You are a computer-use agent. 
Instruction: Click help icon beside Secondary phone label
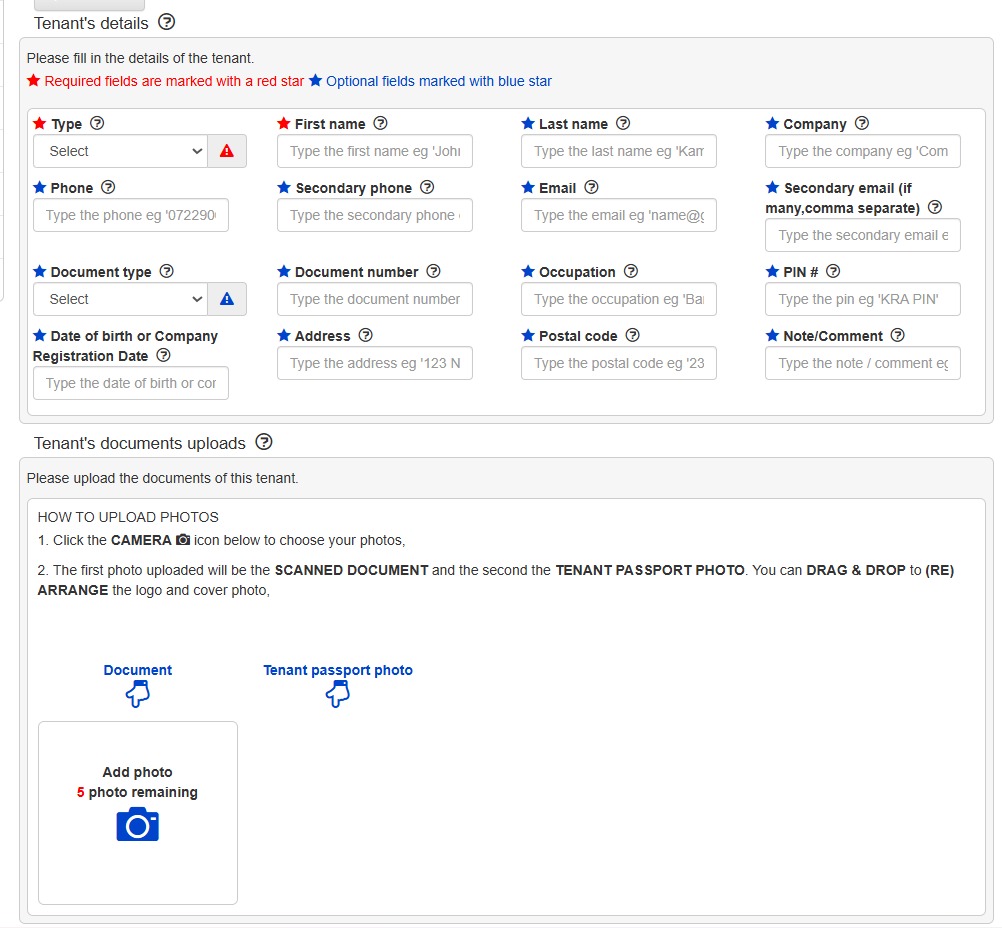coord(427,187)
